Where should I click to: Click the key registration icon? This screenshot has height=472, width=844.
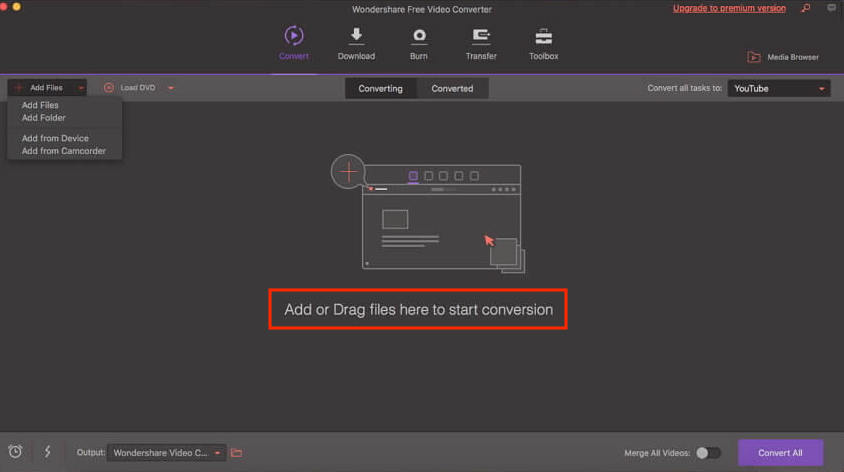[805, 8]
